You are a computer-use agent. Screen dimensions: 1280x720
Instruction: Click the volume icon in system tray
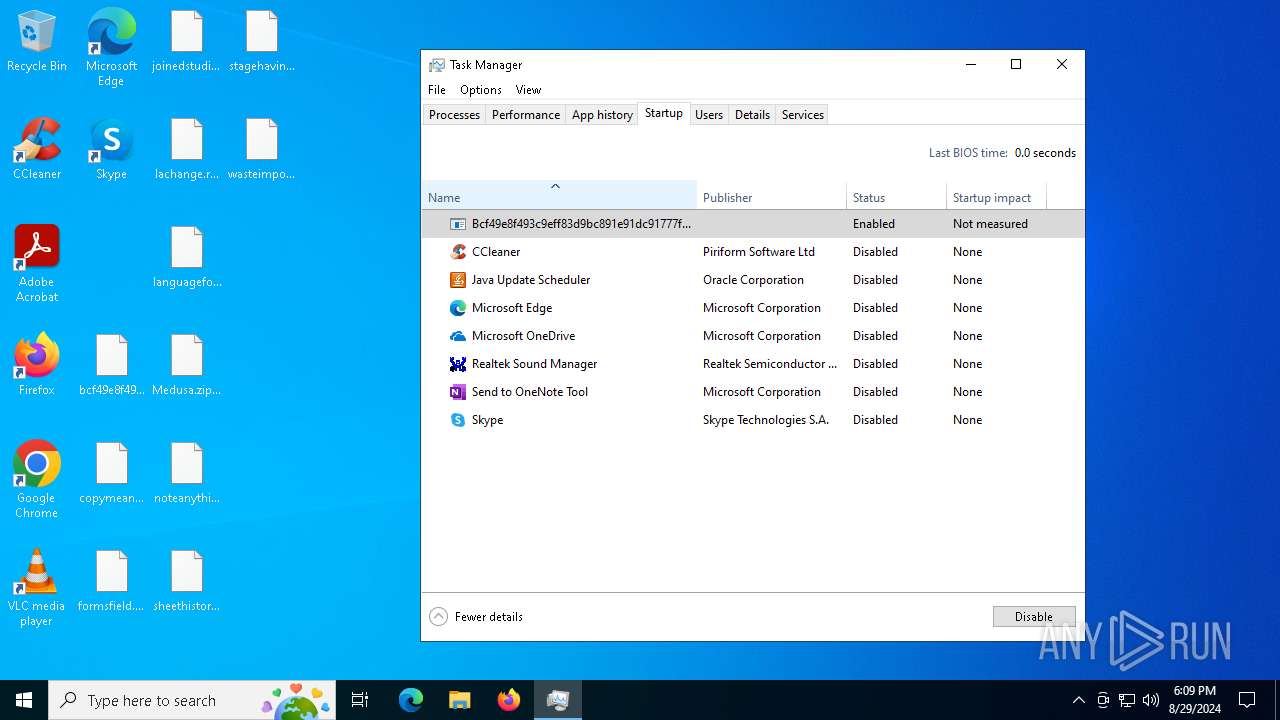(1151, 700)
